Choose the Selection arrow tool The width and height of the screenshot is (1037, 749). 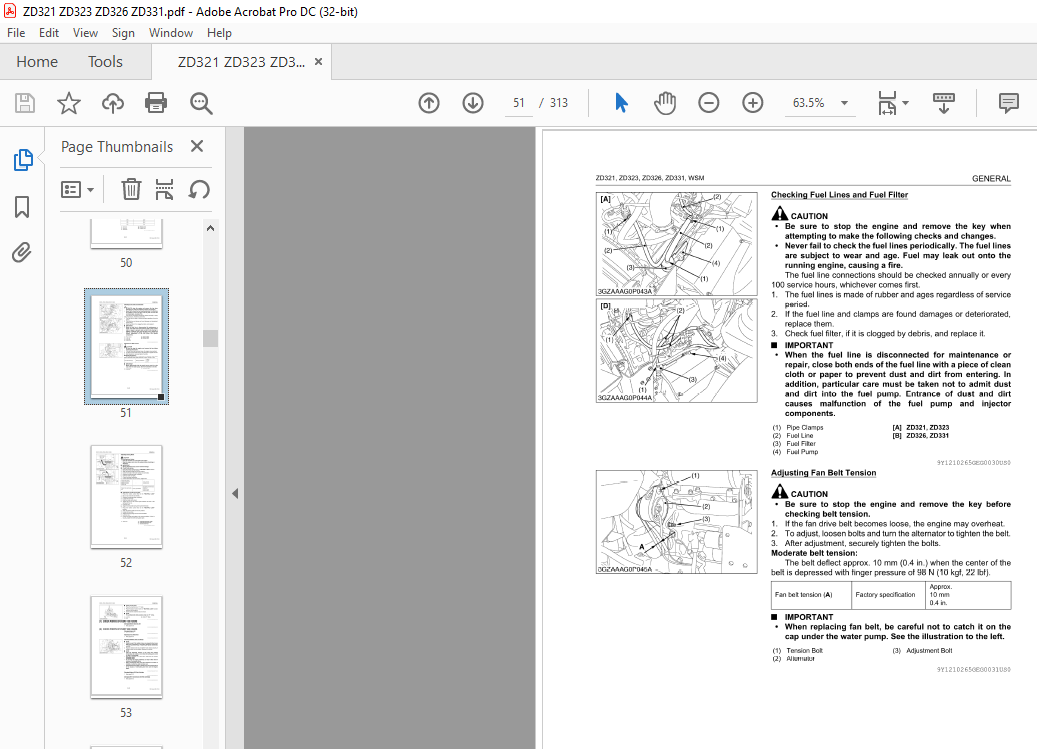coord(621,103)
